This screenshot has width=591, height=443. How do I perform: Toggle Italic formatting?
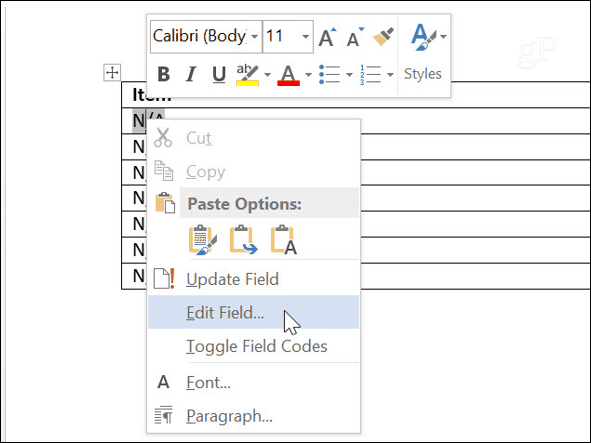pyautogui.click(x=191, y=74)
